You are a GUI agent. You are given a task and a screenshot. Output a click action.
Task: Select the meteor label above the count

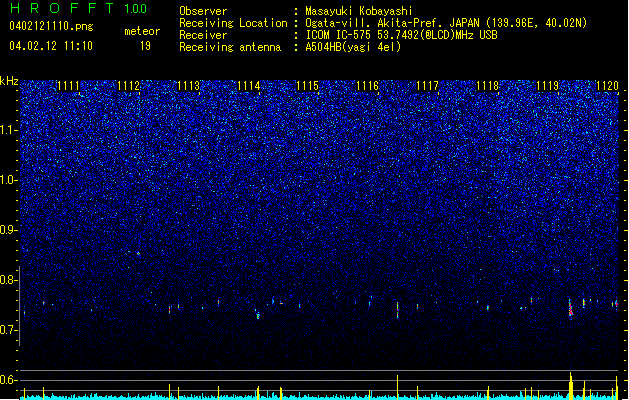click(x=142, y=31)
